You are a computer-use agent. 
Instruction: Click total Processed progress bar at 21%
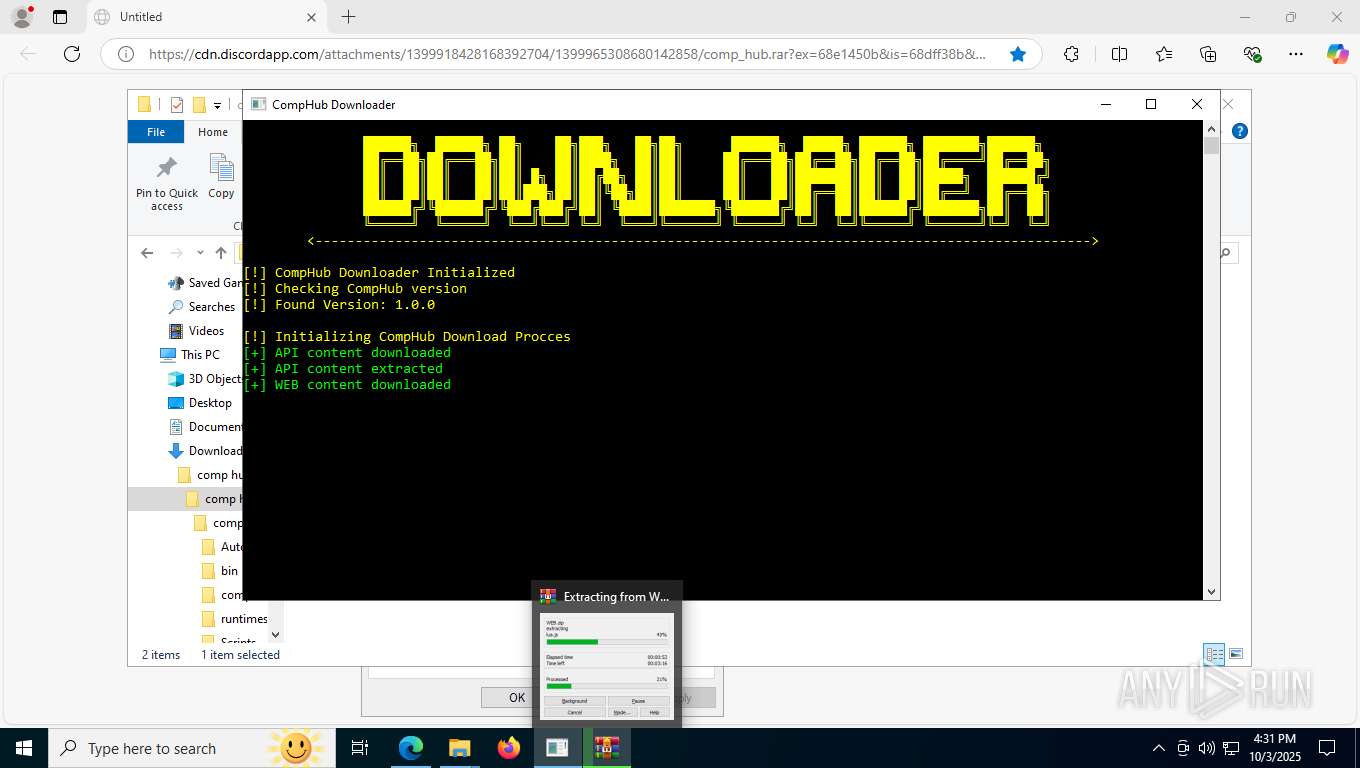[606, 686]
